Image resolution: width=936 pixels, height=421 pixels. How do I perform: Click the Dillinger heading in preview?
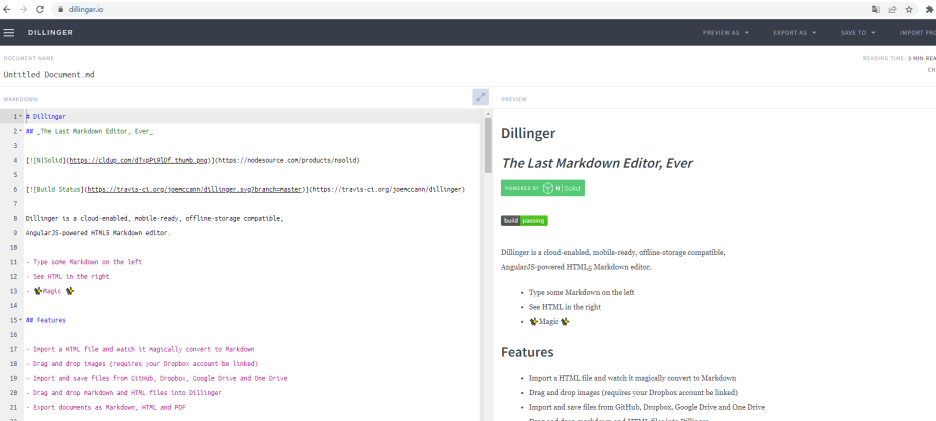[528, 133]
